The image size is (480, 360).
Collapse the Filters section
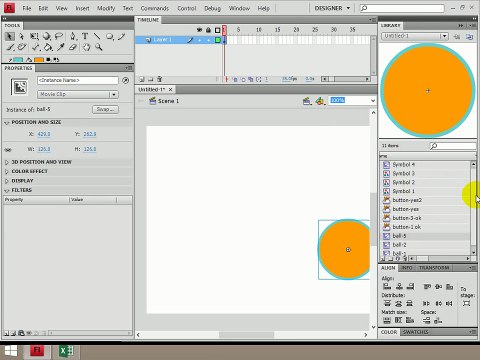(7, 190)
